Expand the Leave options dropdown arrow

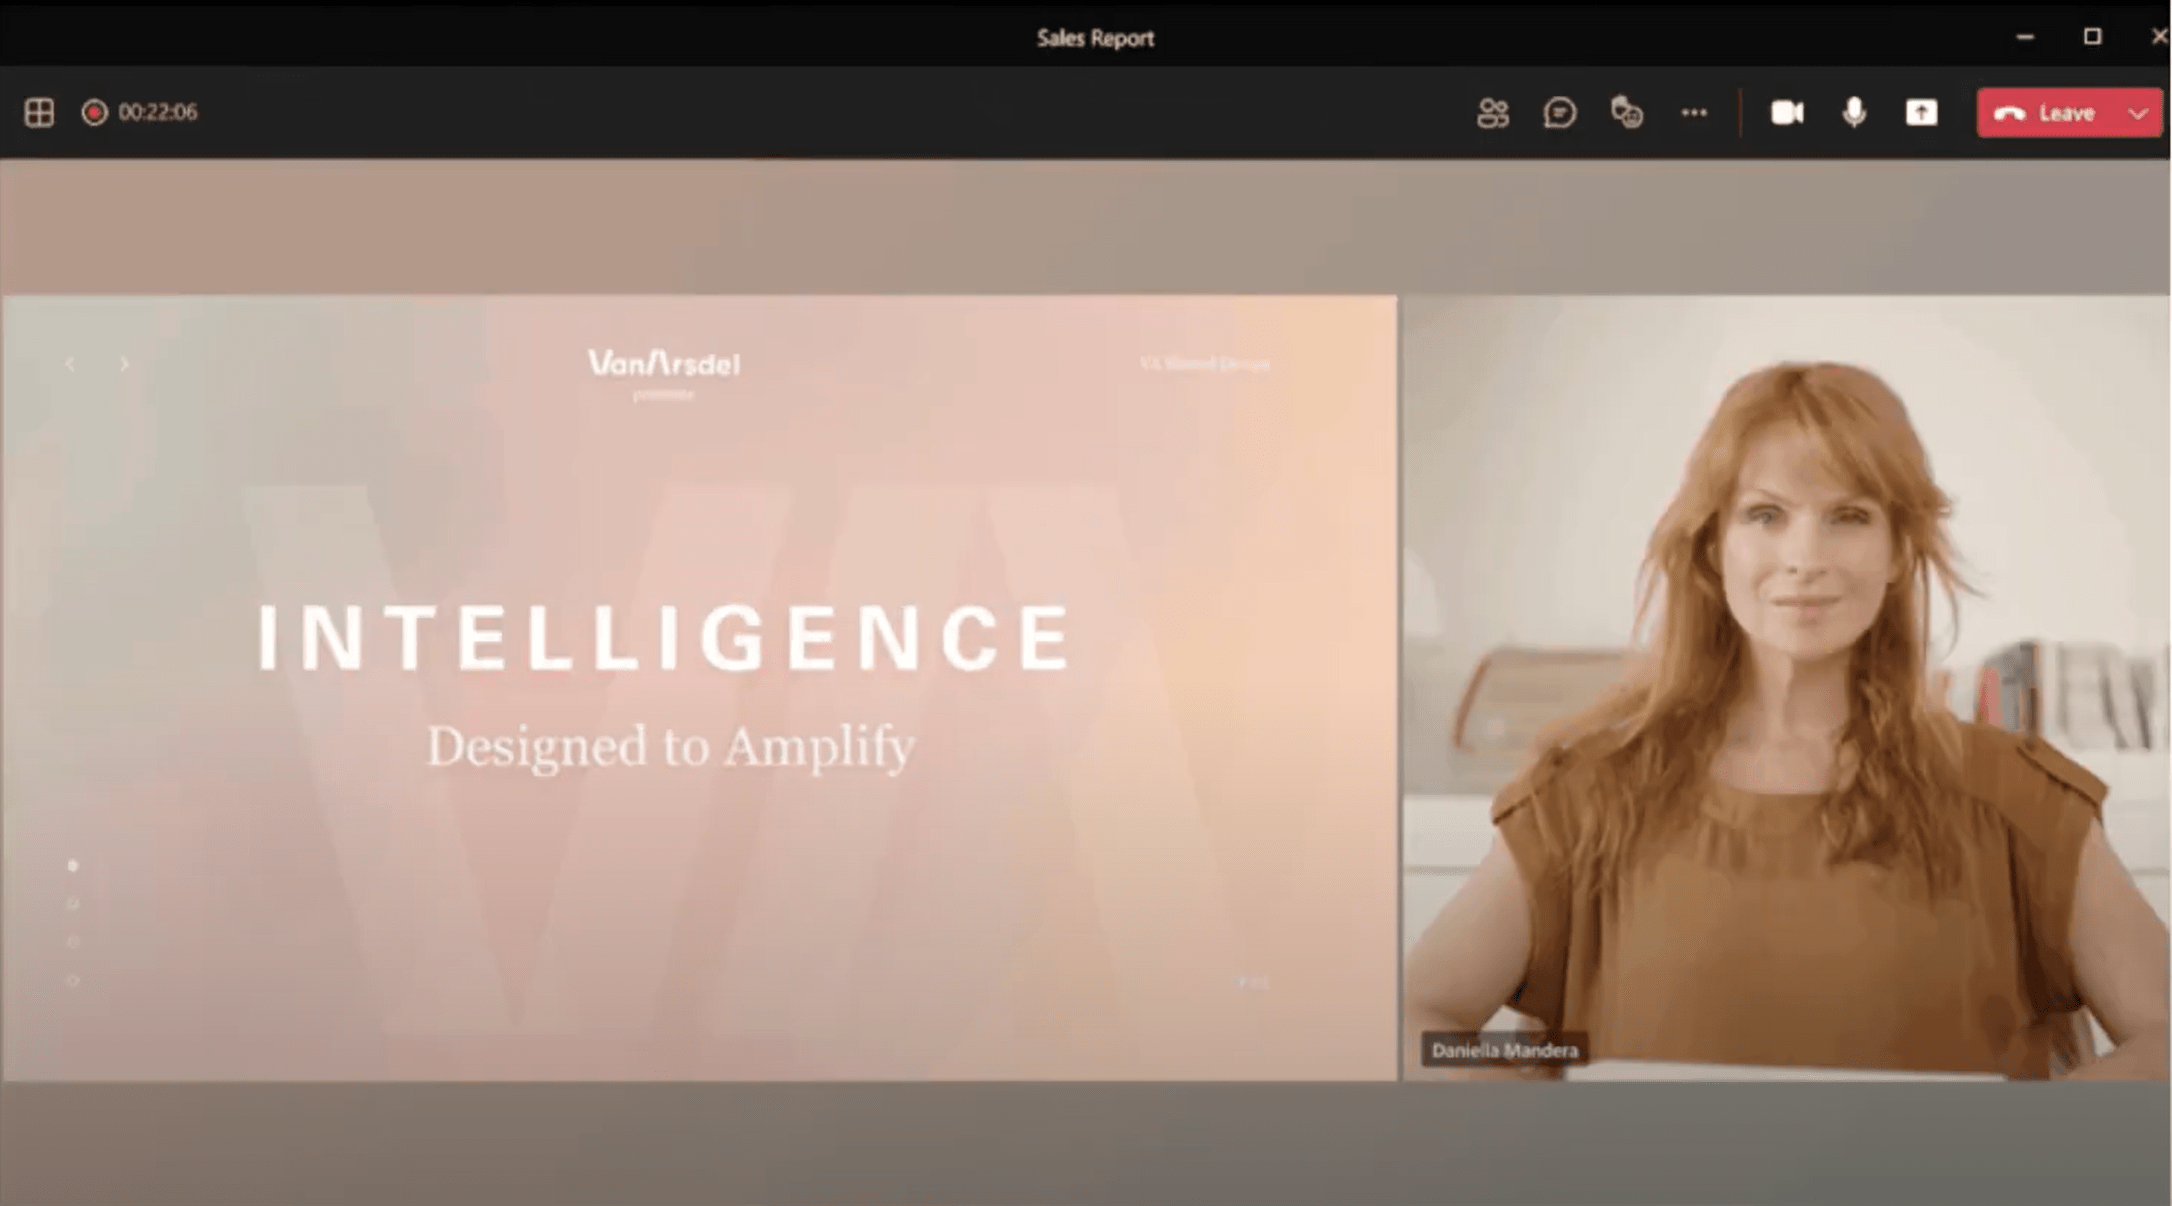(2138, 113)
